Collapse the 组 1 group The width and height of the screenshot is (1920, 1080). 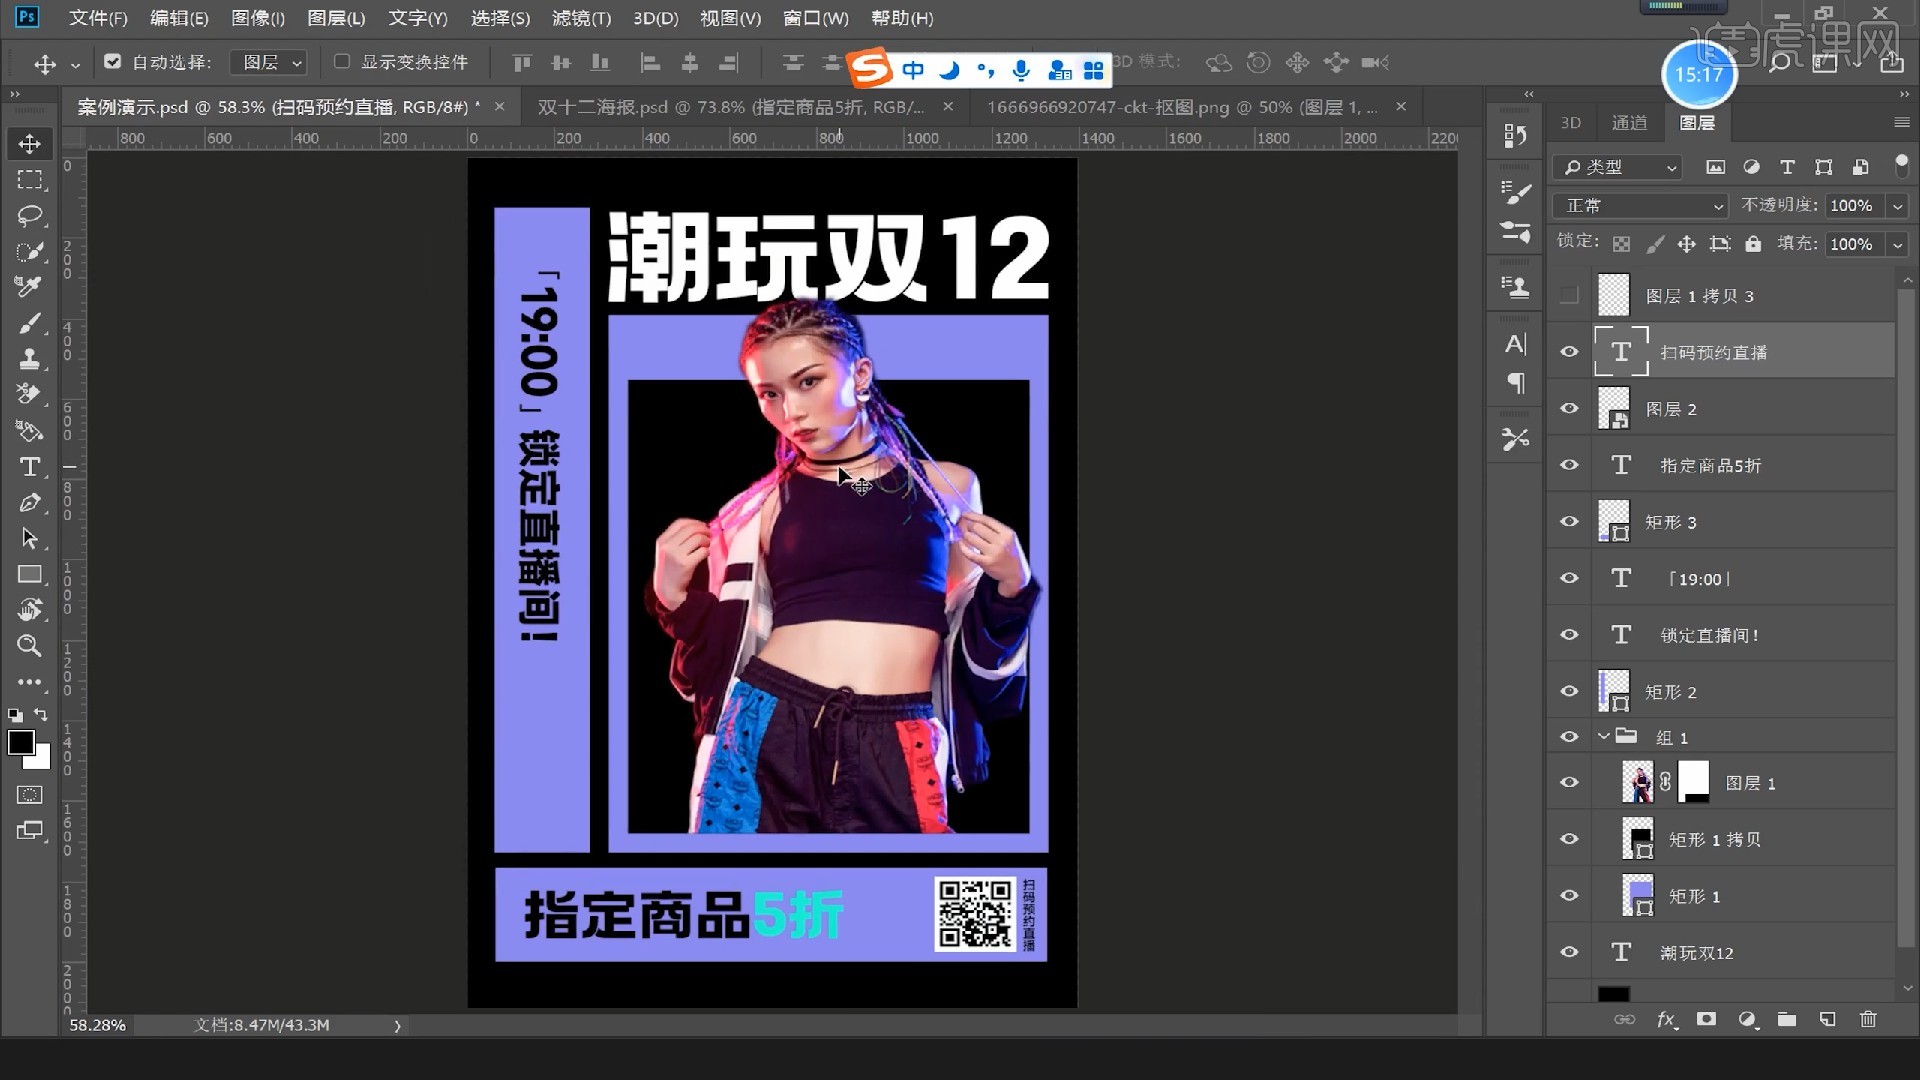pos(1603,737)
